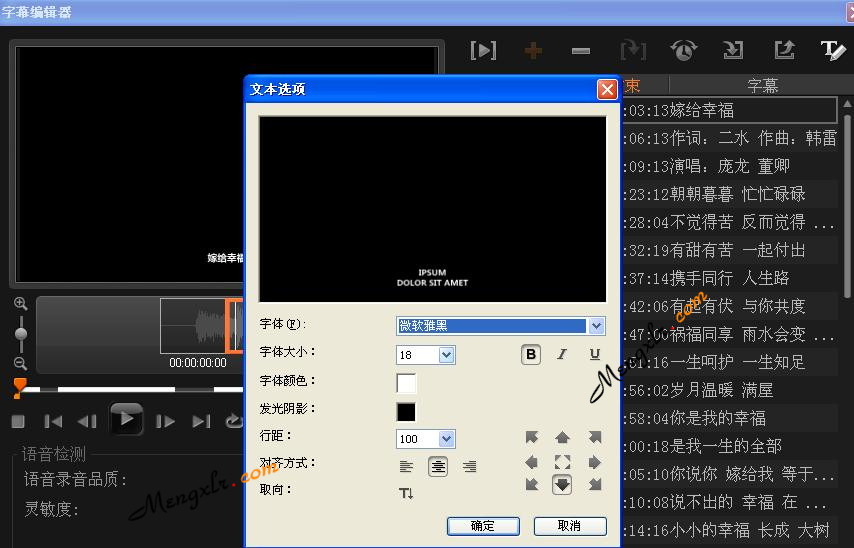
Task: Align subtitle text to the right
Action: (469, 466)
